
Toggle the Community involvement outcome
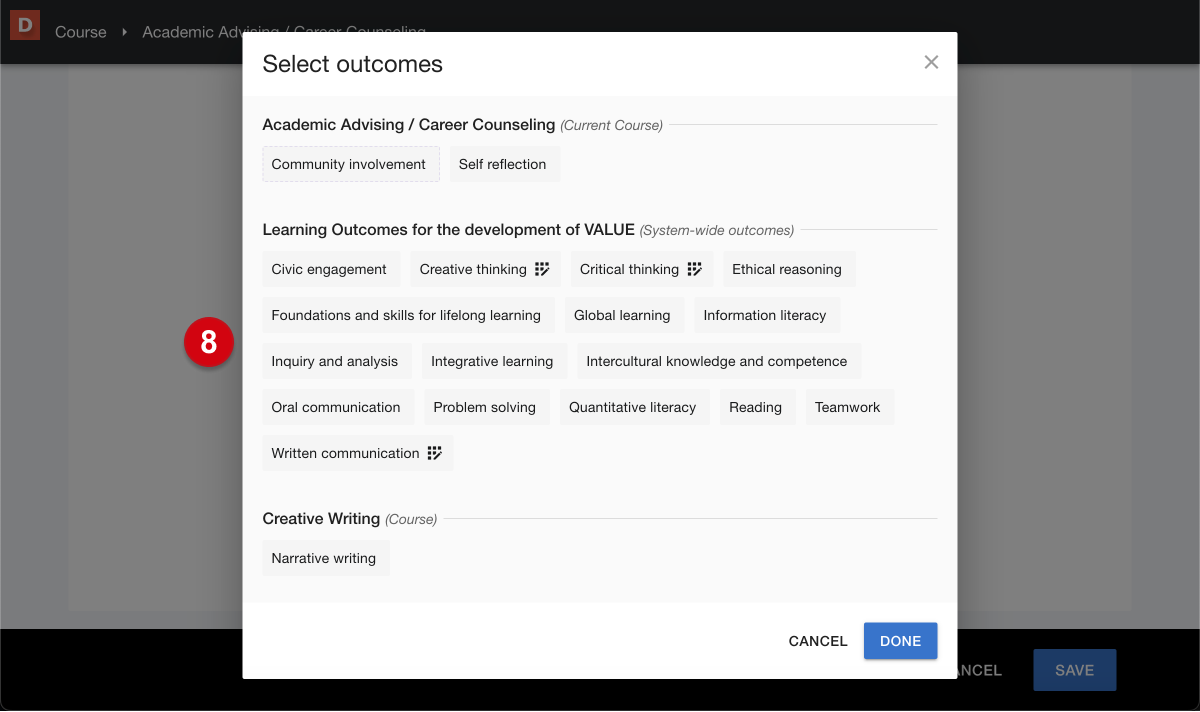coord(351,164)
